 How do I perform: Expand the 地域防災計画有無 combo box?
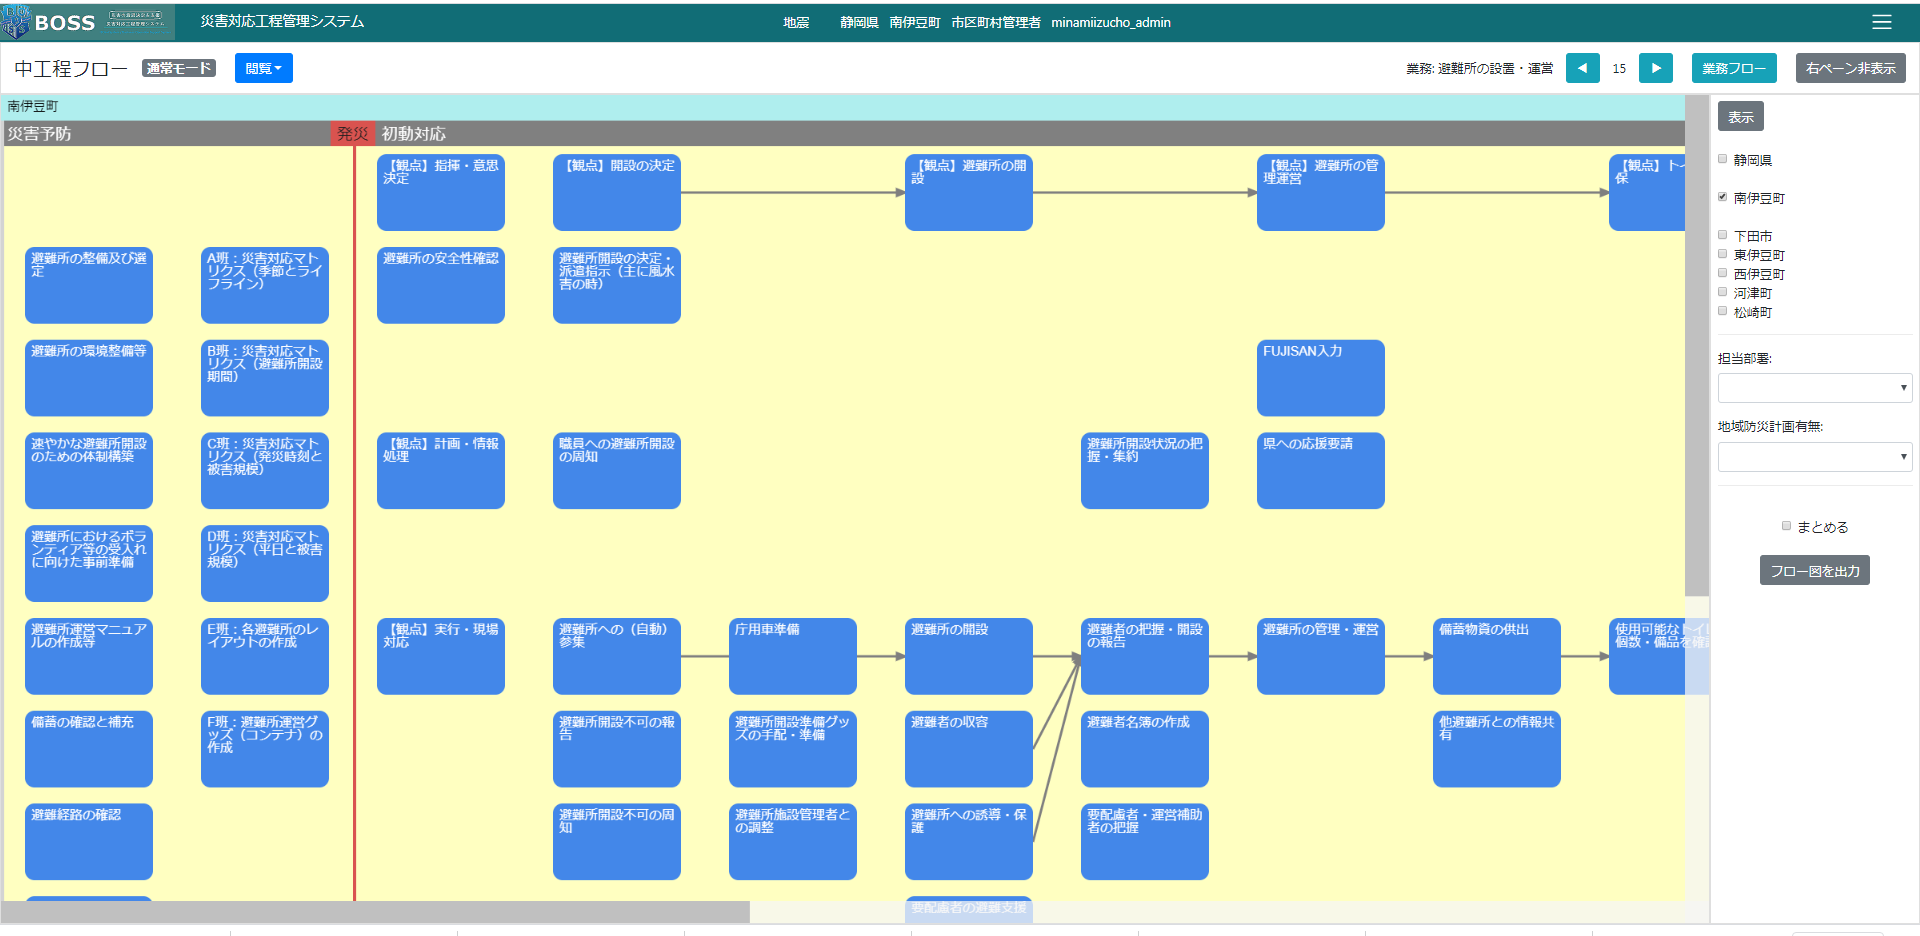1814,457
